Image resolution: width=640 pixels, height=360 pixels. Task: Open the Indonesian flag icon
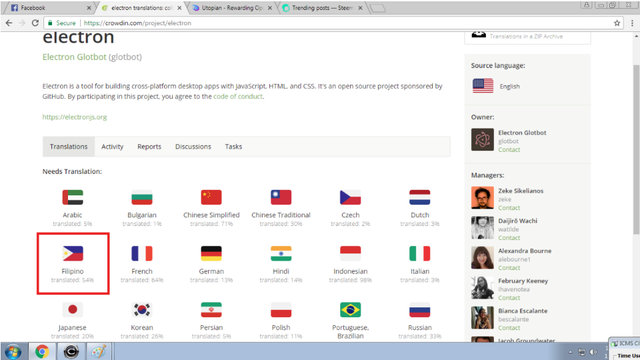(x=350, y=253)
